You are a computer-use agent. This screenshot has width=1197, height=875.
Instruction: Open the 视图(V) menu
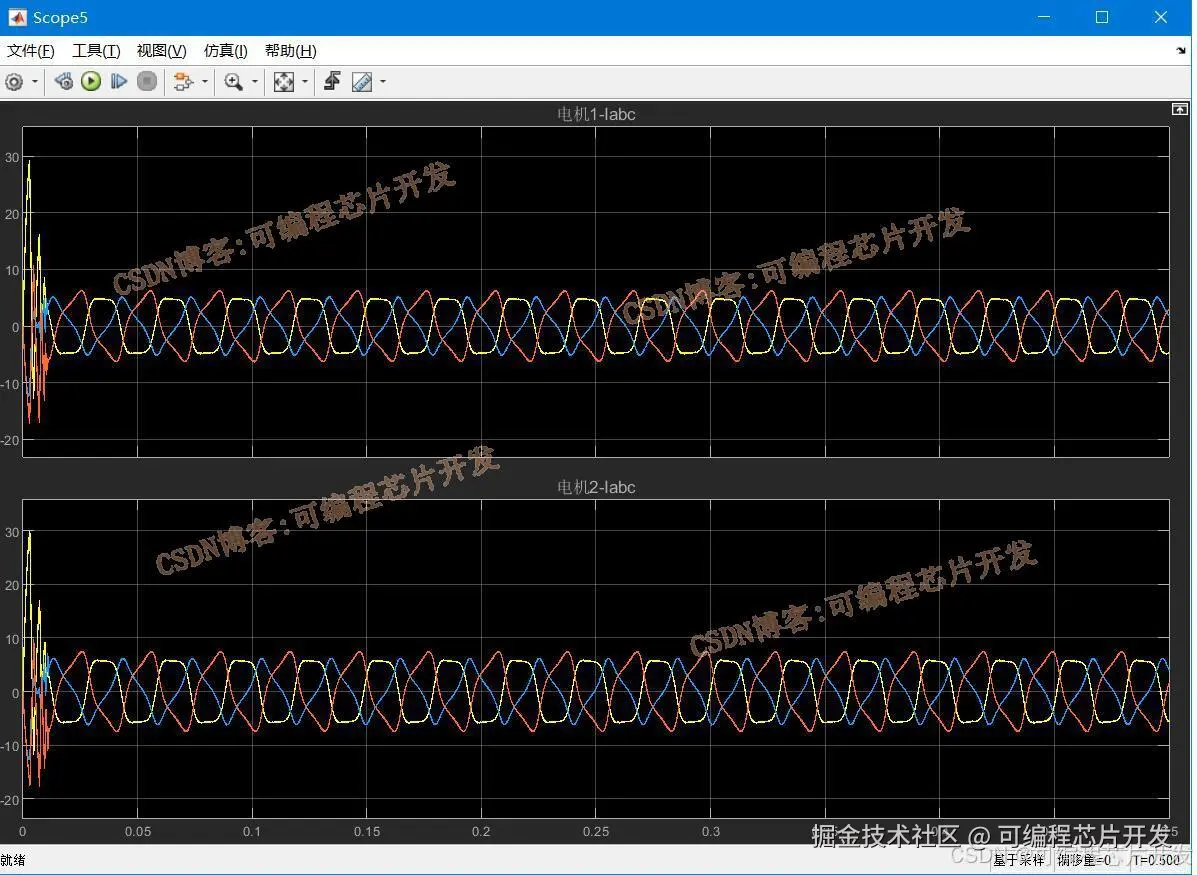pyautogui.click(x=161, y=50)
